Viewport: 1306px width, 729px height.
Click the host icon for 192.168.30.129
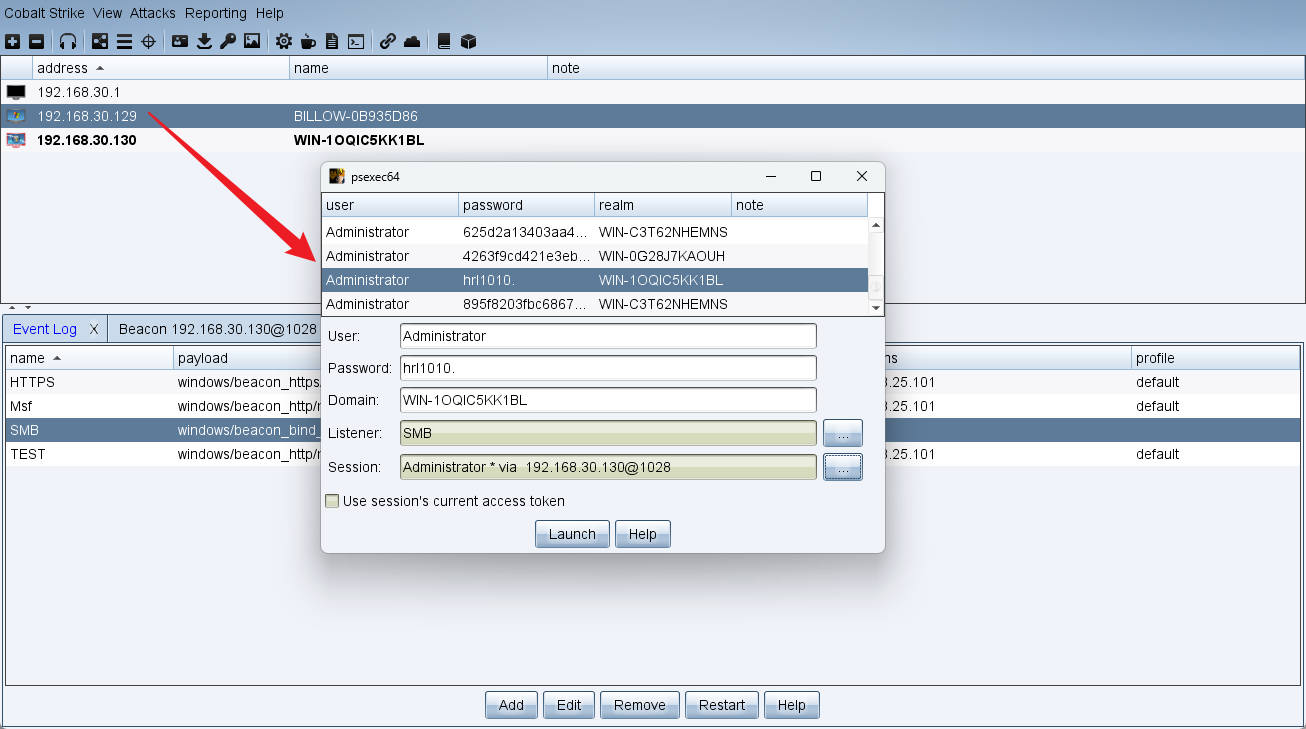[x=16, y=116]
